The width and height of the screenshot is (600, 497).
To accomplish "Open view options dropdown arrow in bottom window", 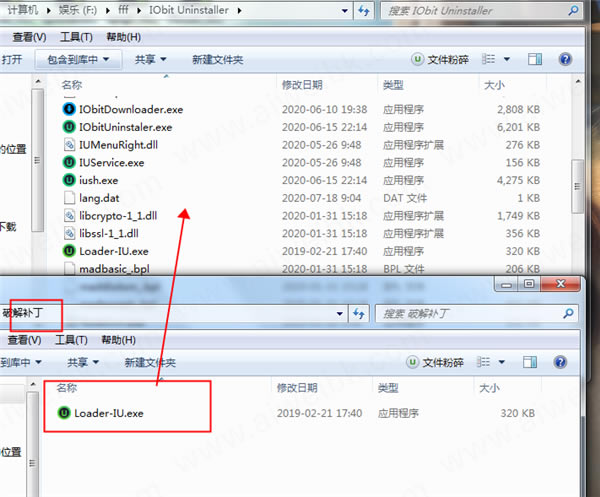I will point(502,362).
